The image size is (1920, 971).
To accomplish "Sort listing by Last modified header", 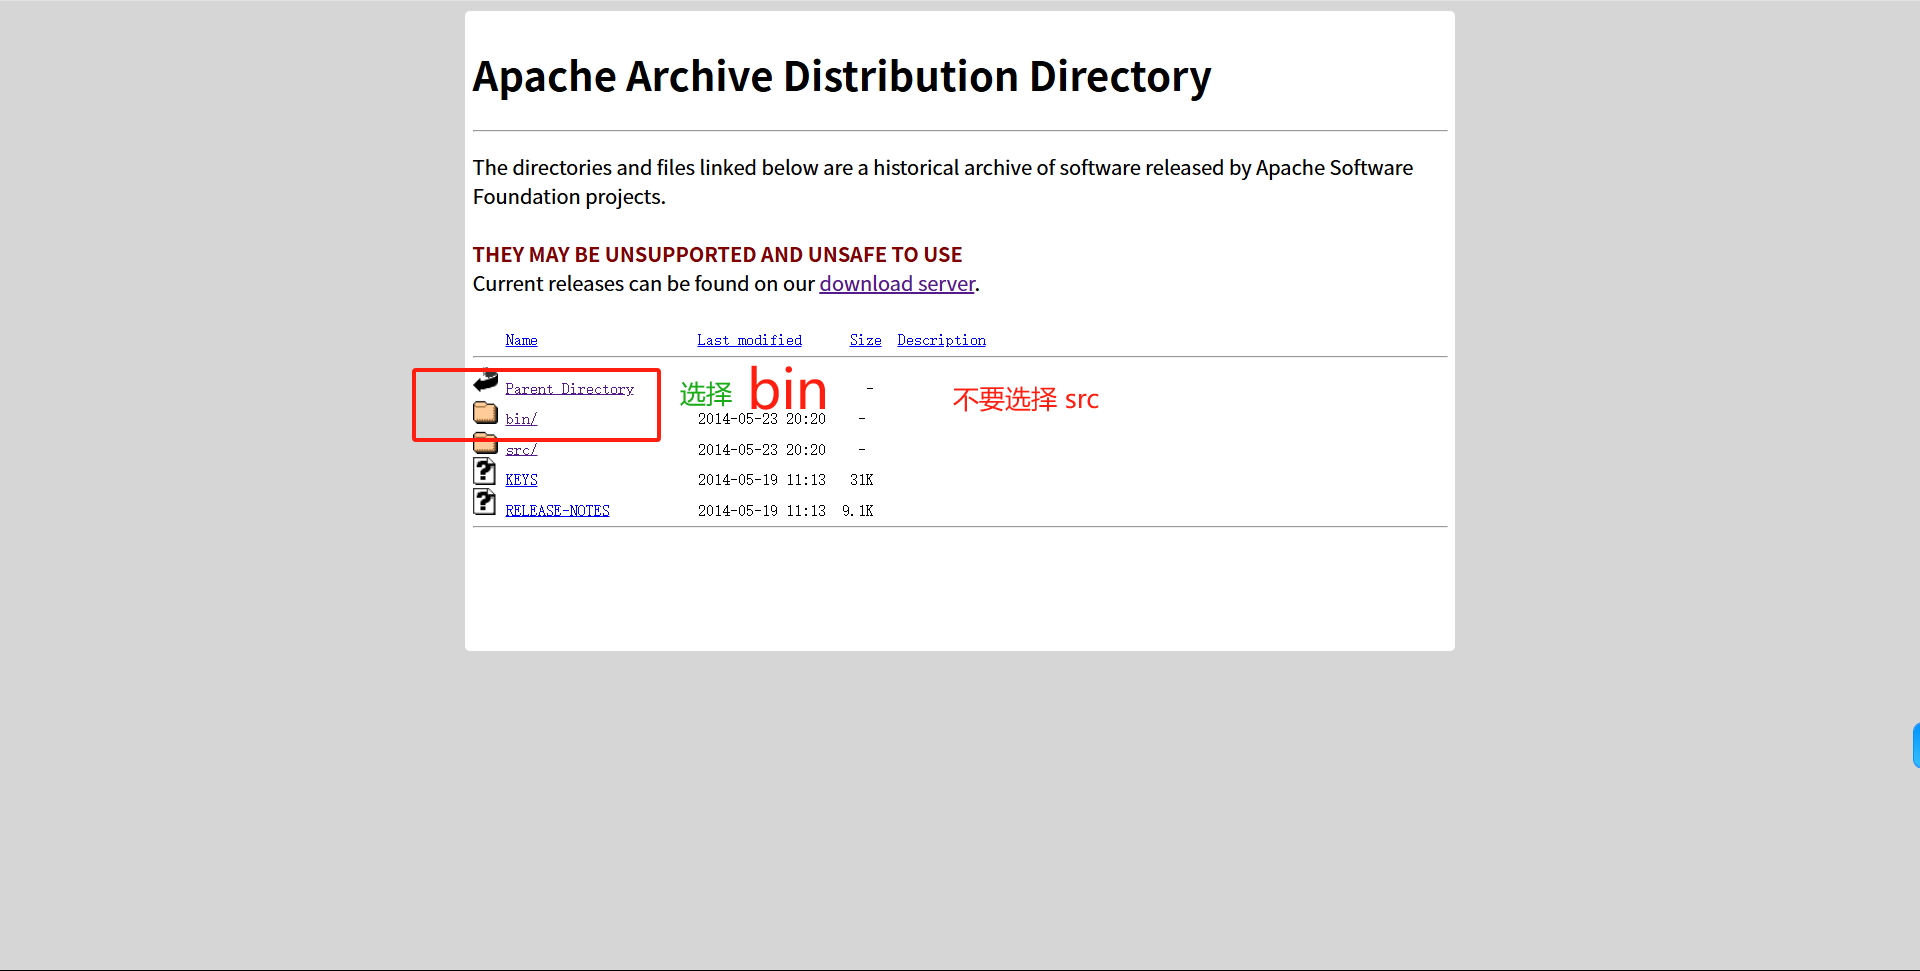I will (749, 340).
